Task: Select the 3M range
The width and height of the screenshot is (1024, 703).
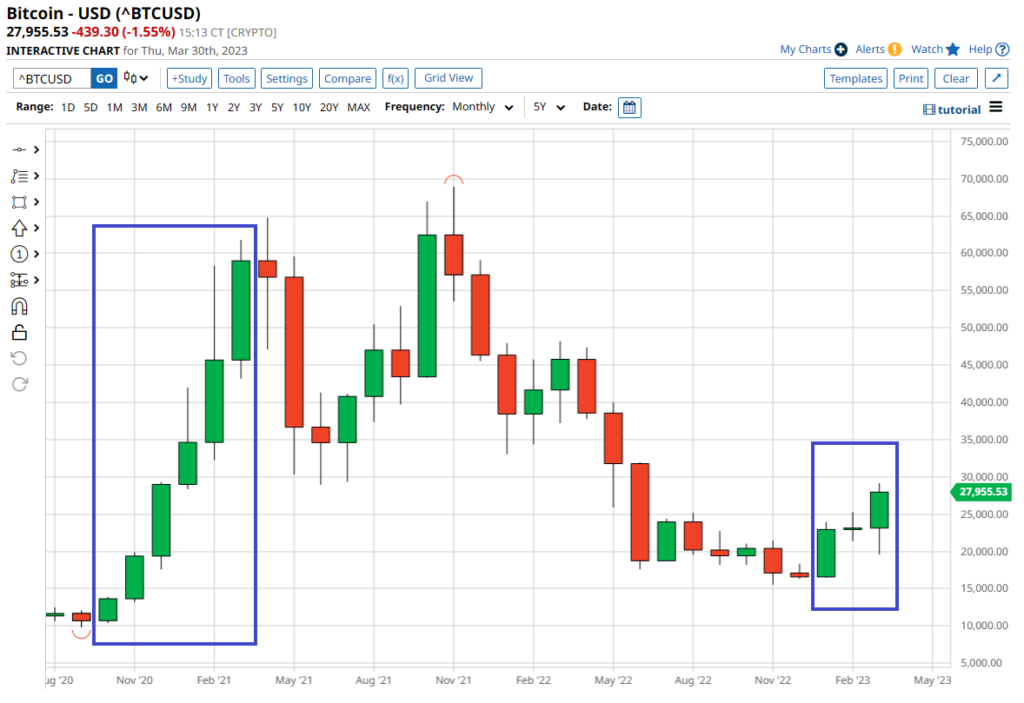Action: tap(138, 107)
